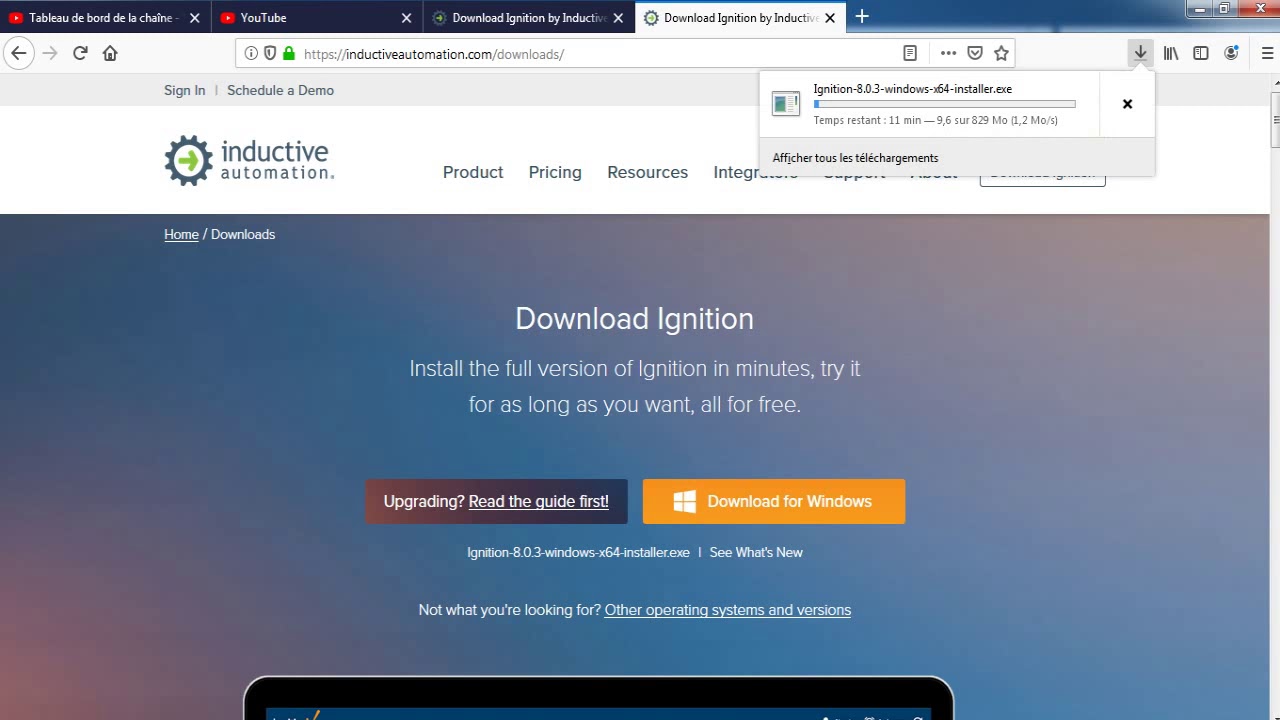Open the downloads toolbar arrow
Viewport: 1280px width, 720px height.
pyautogui.click(x=1140, y=54)
